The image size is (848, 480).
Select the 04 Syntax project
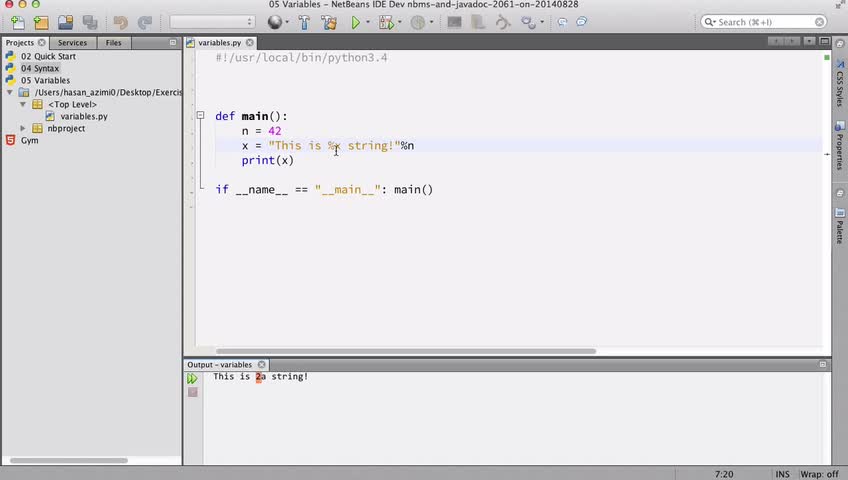point(40,68)
